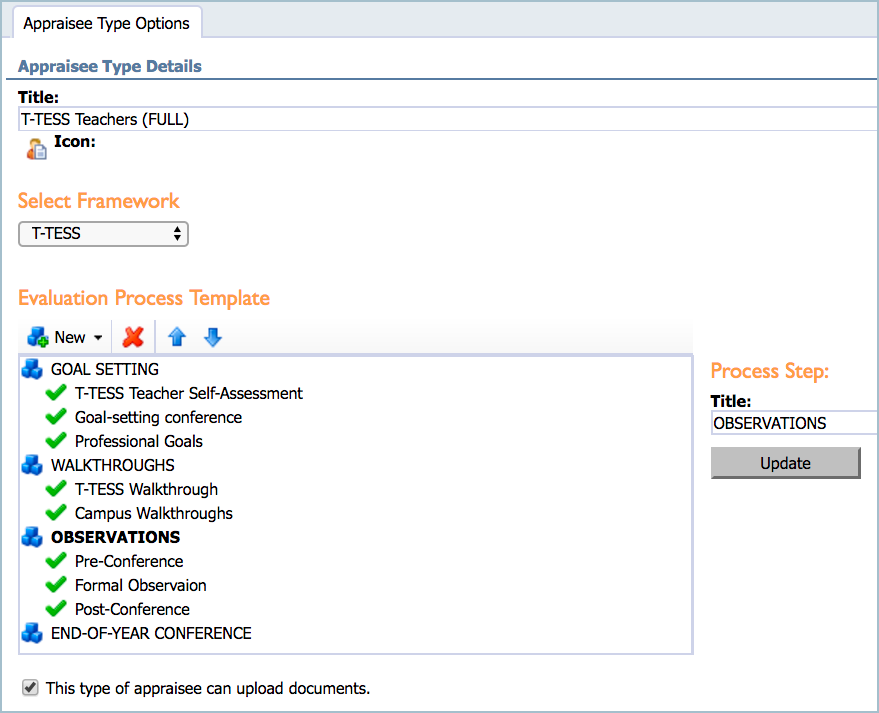Image resolution: width=879 pixels, height=713 pixels.
Task: Click the blue cubes icon beside OBSERVATIONS
Action: pyautogui.click(x=32, y=537)
